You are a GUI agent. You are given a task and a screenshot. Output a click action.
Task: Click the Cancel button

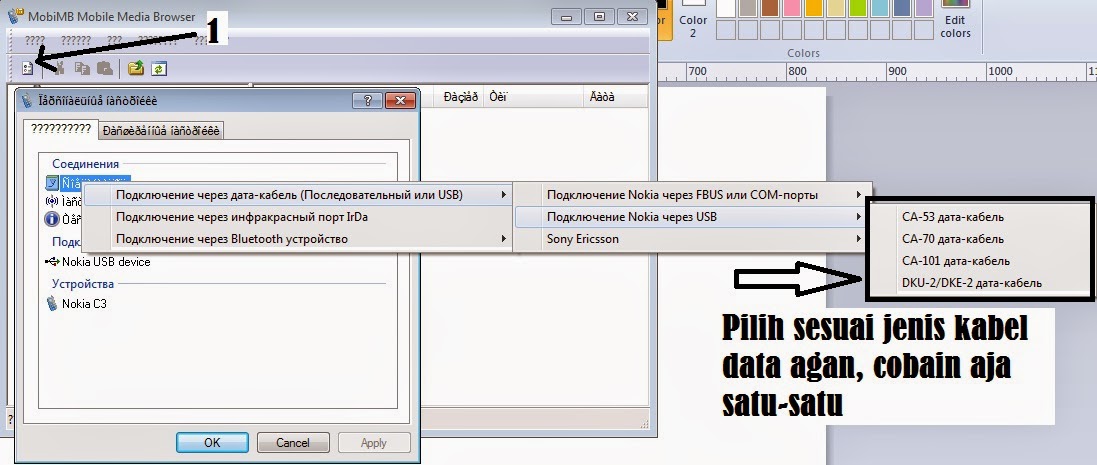293,443
